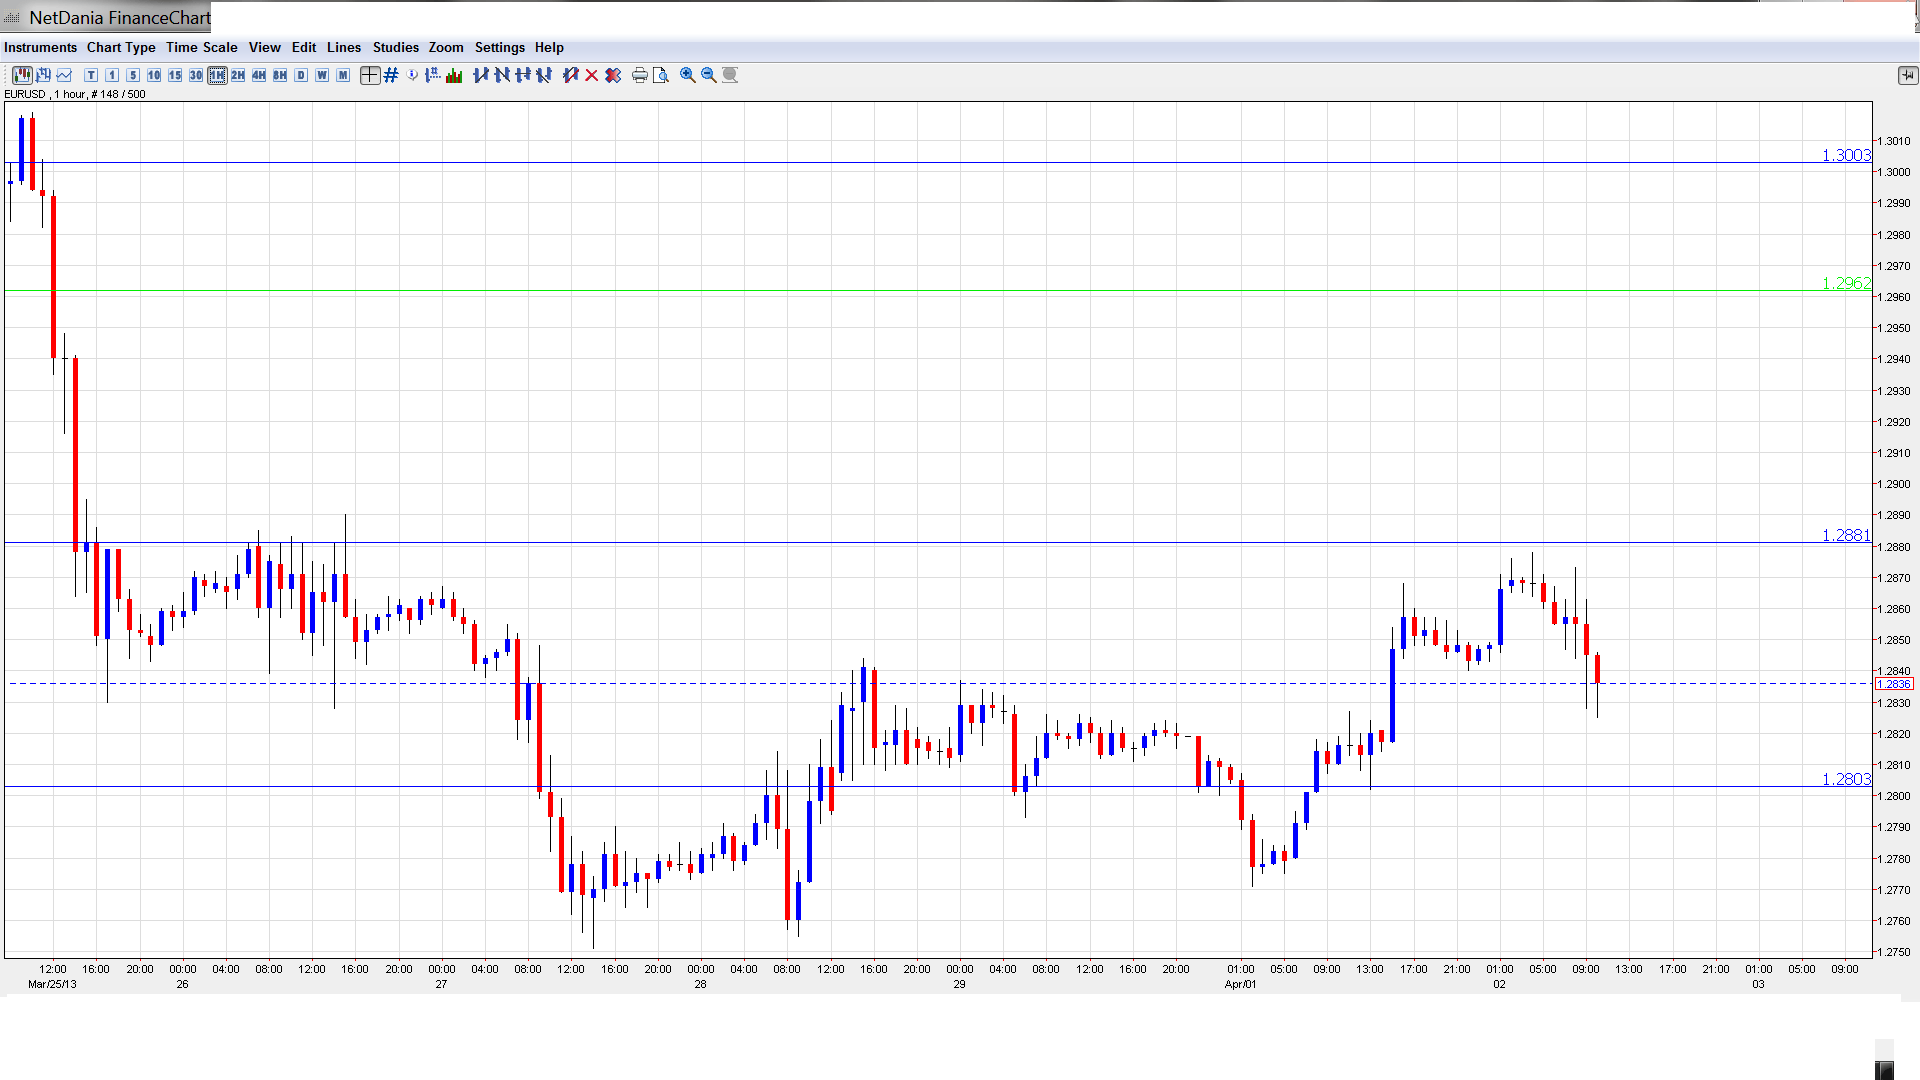Click the print chart icon

pyautogui.click(x=640, y=75)
